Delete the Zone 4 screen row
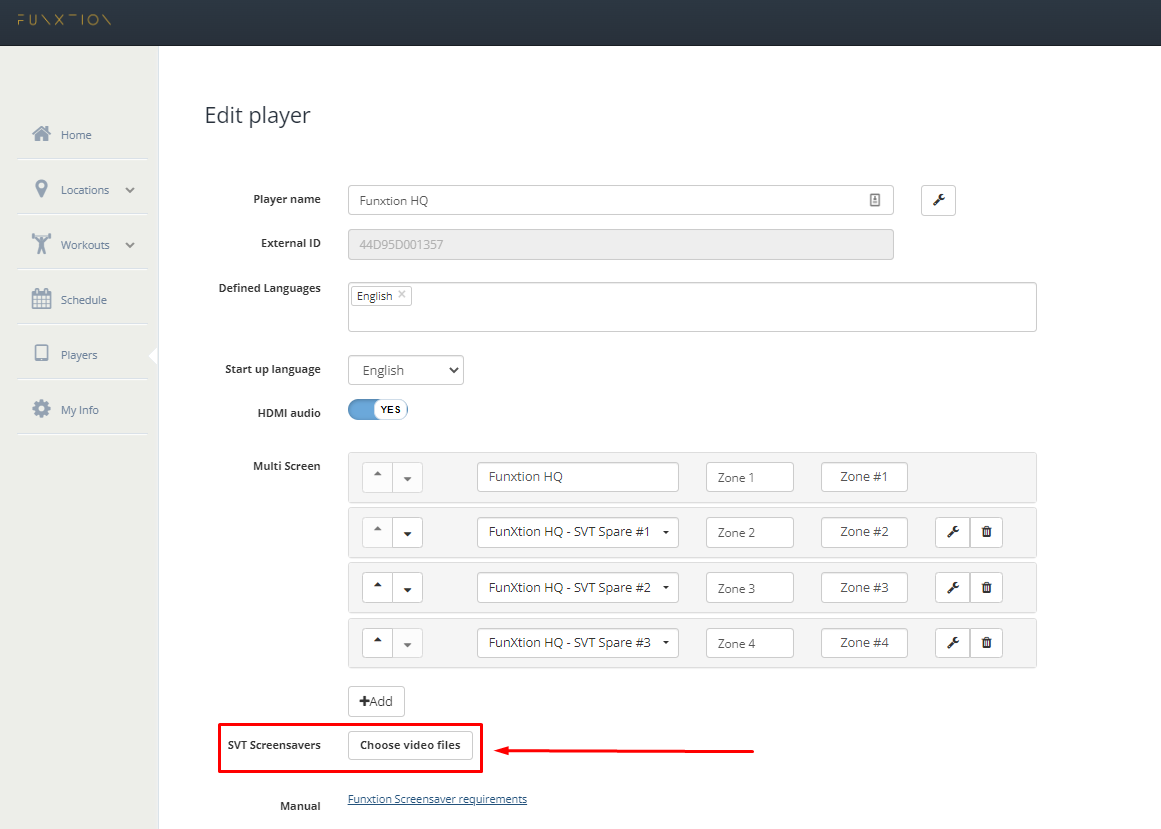1161x829 pixels. coord(986,642)
